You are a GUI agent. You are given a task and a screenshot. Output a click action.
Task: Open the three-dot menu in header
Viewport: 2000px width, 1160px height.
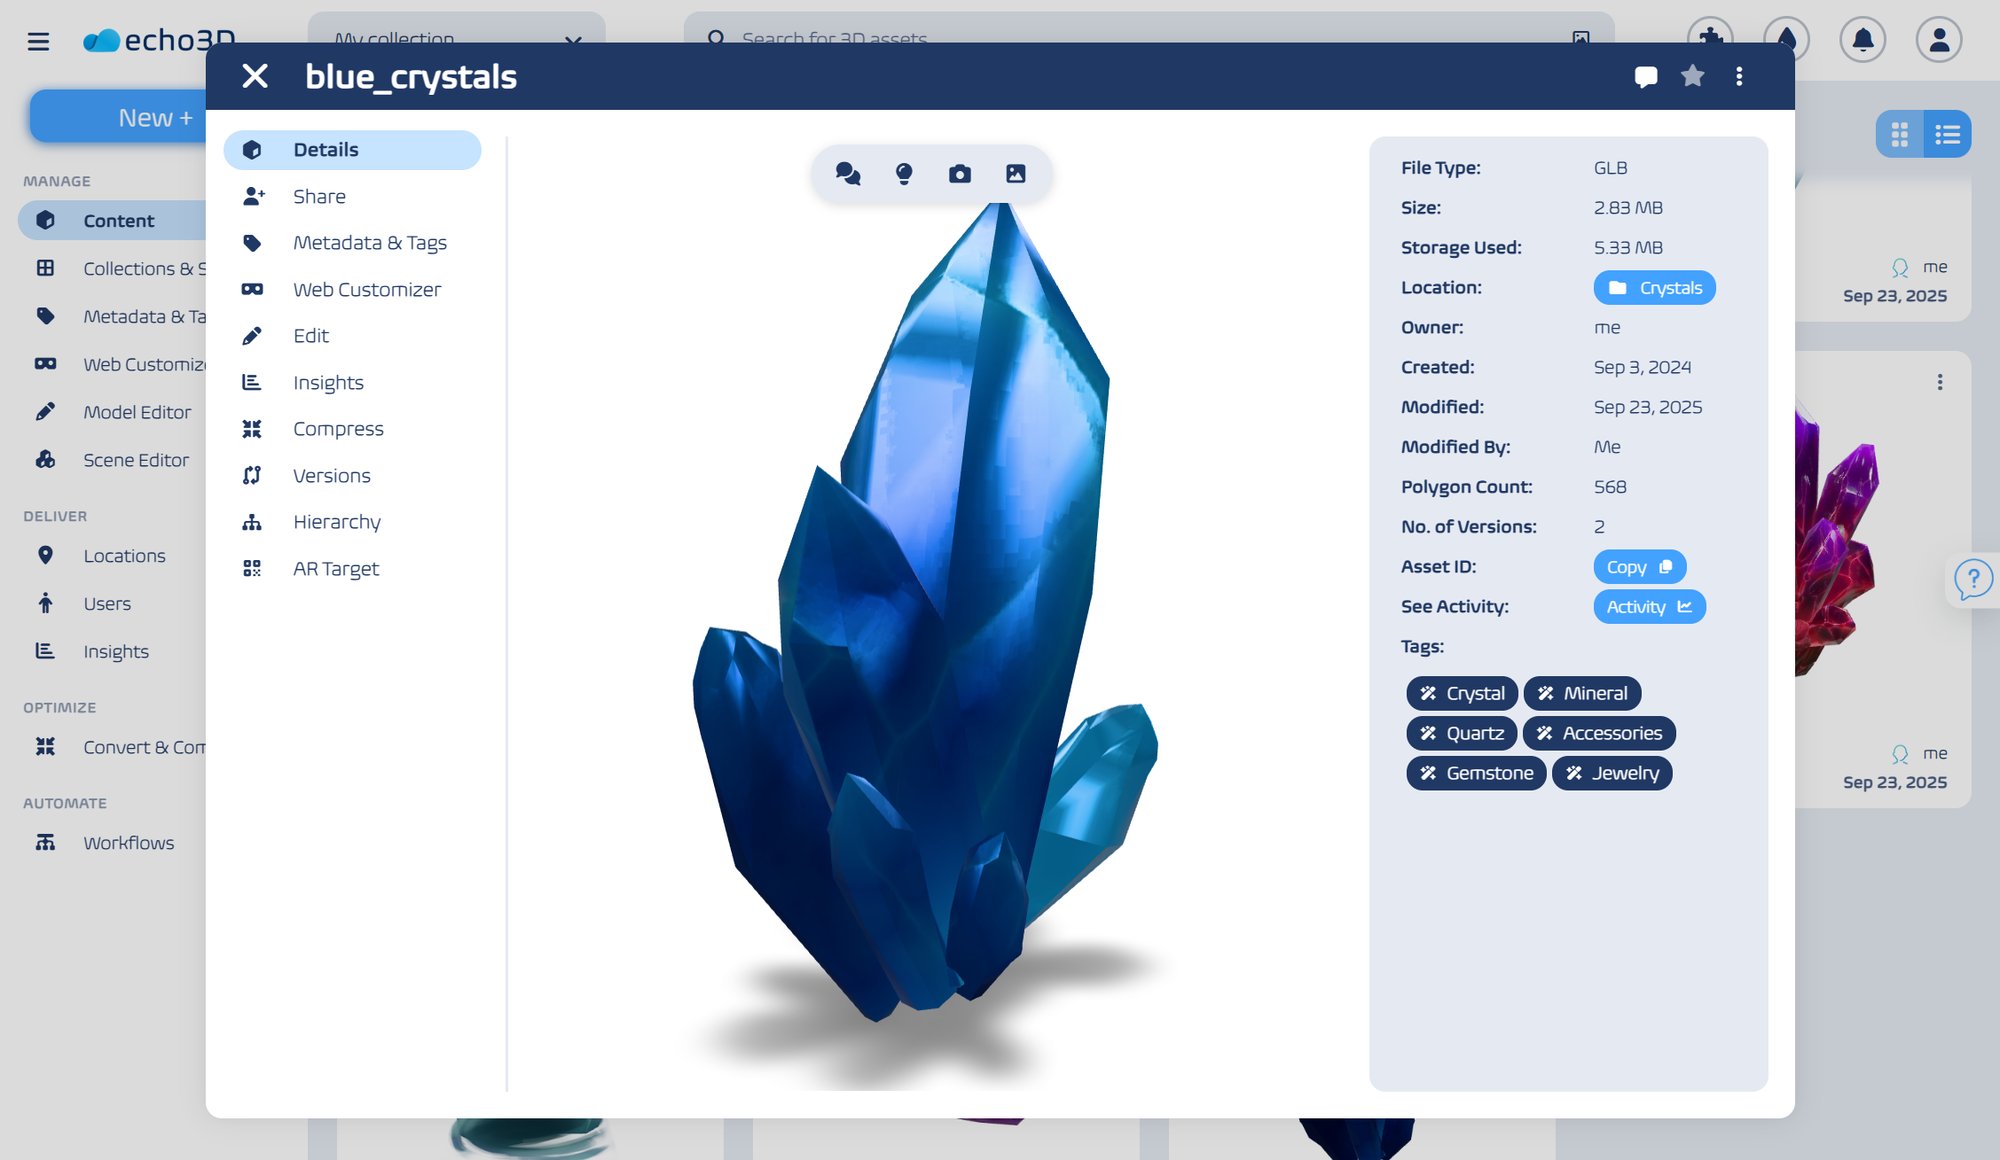pyautogui.click(x=1739, y=77)
